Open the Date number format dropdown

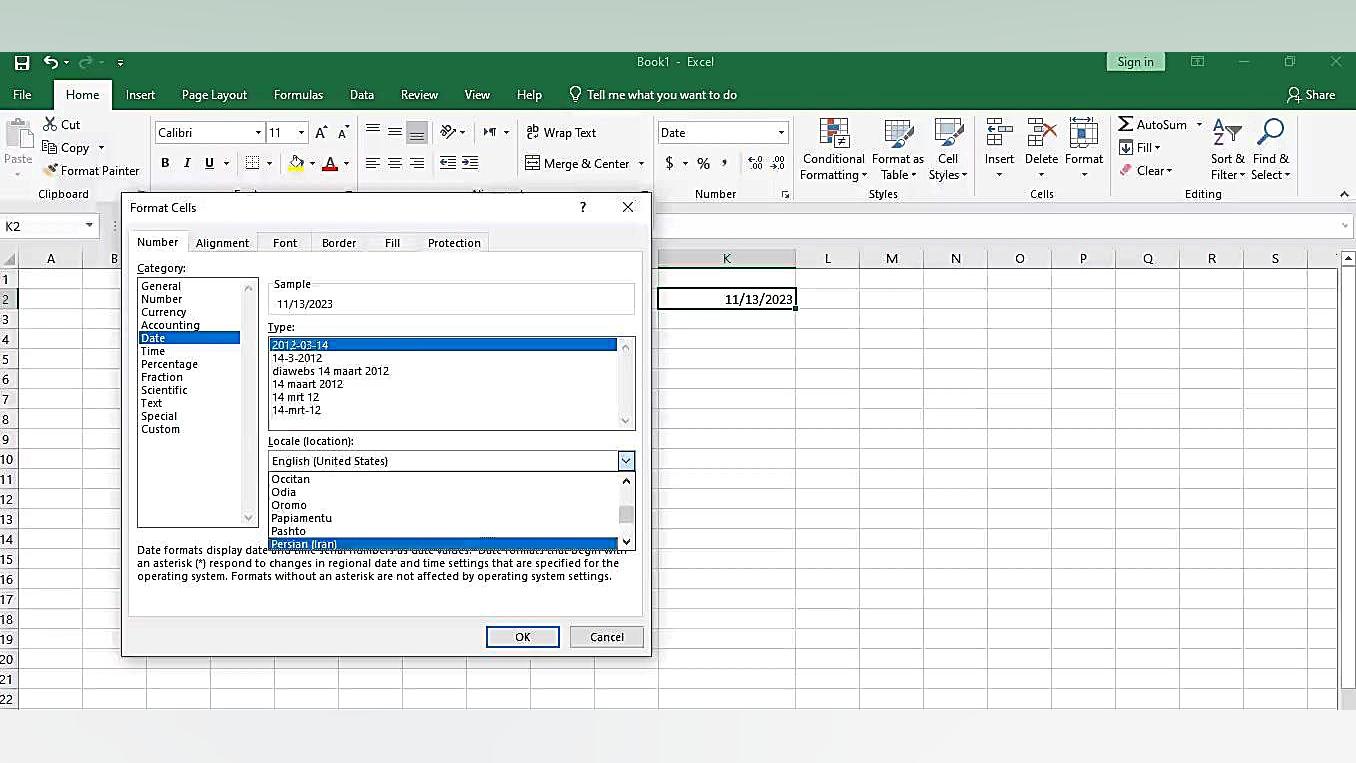tap(781, 132)
